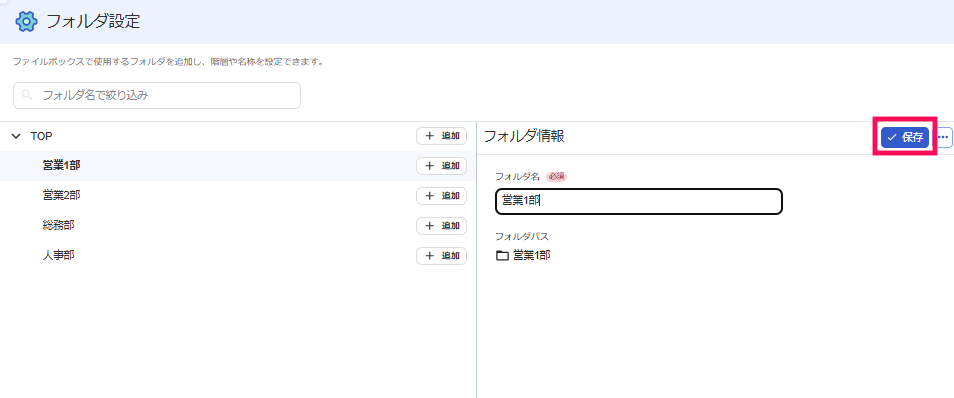Click the description text about ファイルボックス
Viewport: 954px width, 398px height.
click(168, 62)
